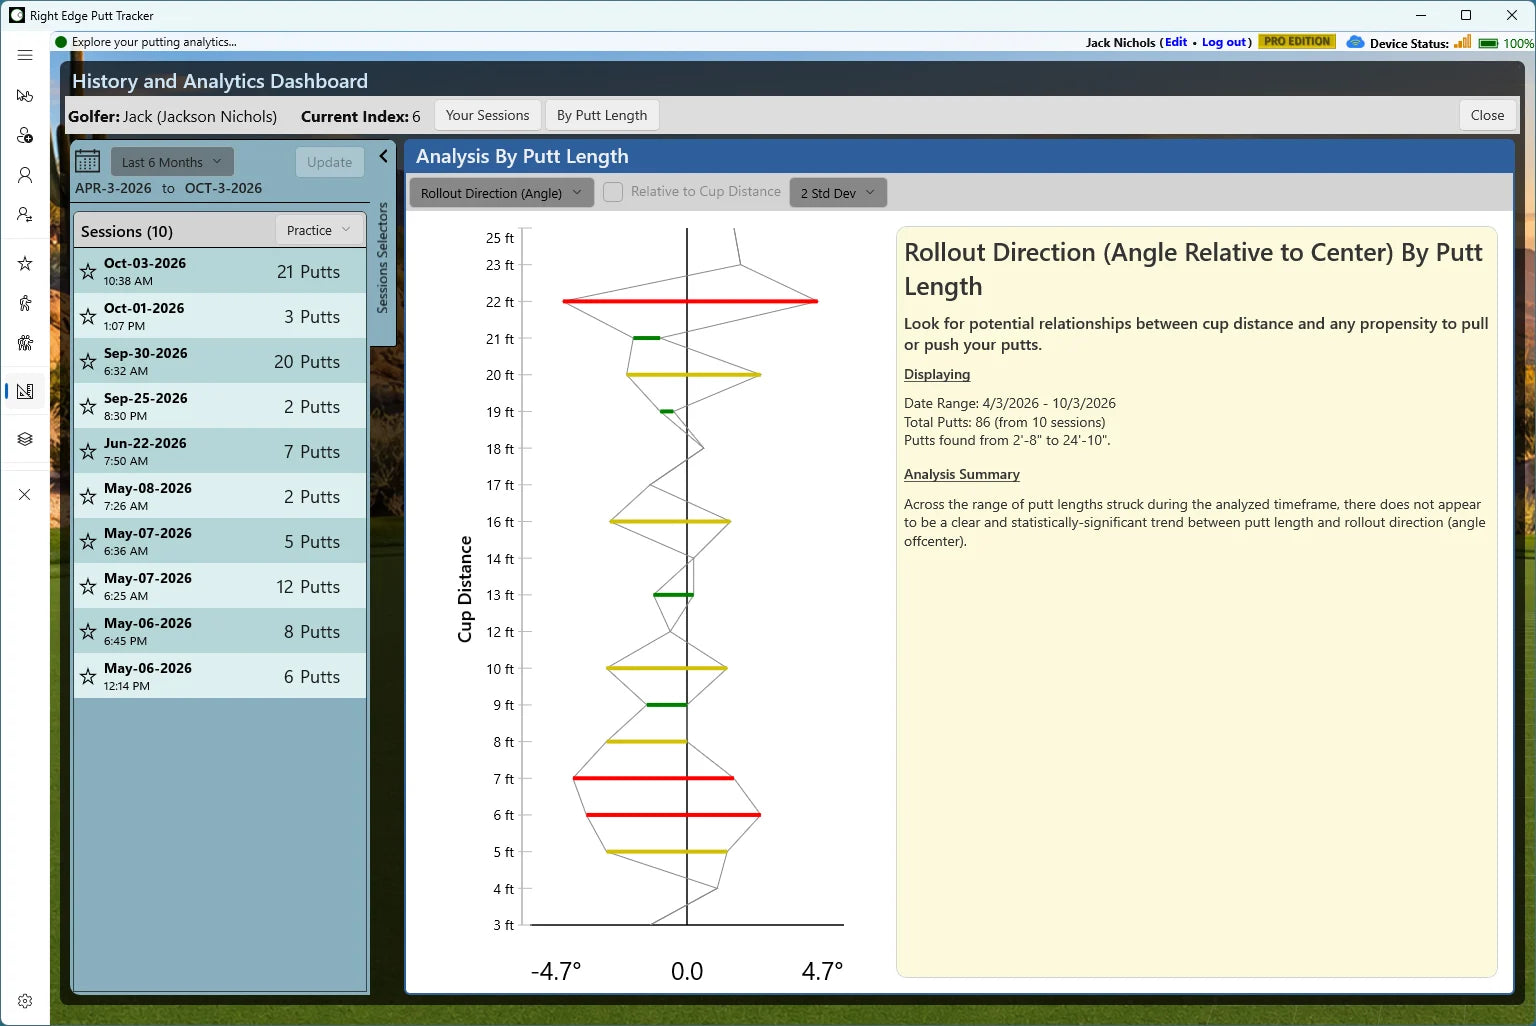Select the May-07-2026 6:25 AM session
Viewport: 1536px width, 1026px height.
pyautogui.click(x=220, y=586)
